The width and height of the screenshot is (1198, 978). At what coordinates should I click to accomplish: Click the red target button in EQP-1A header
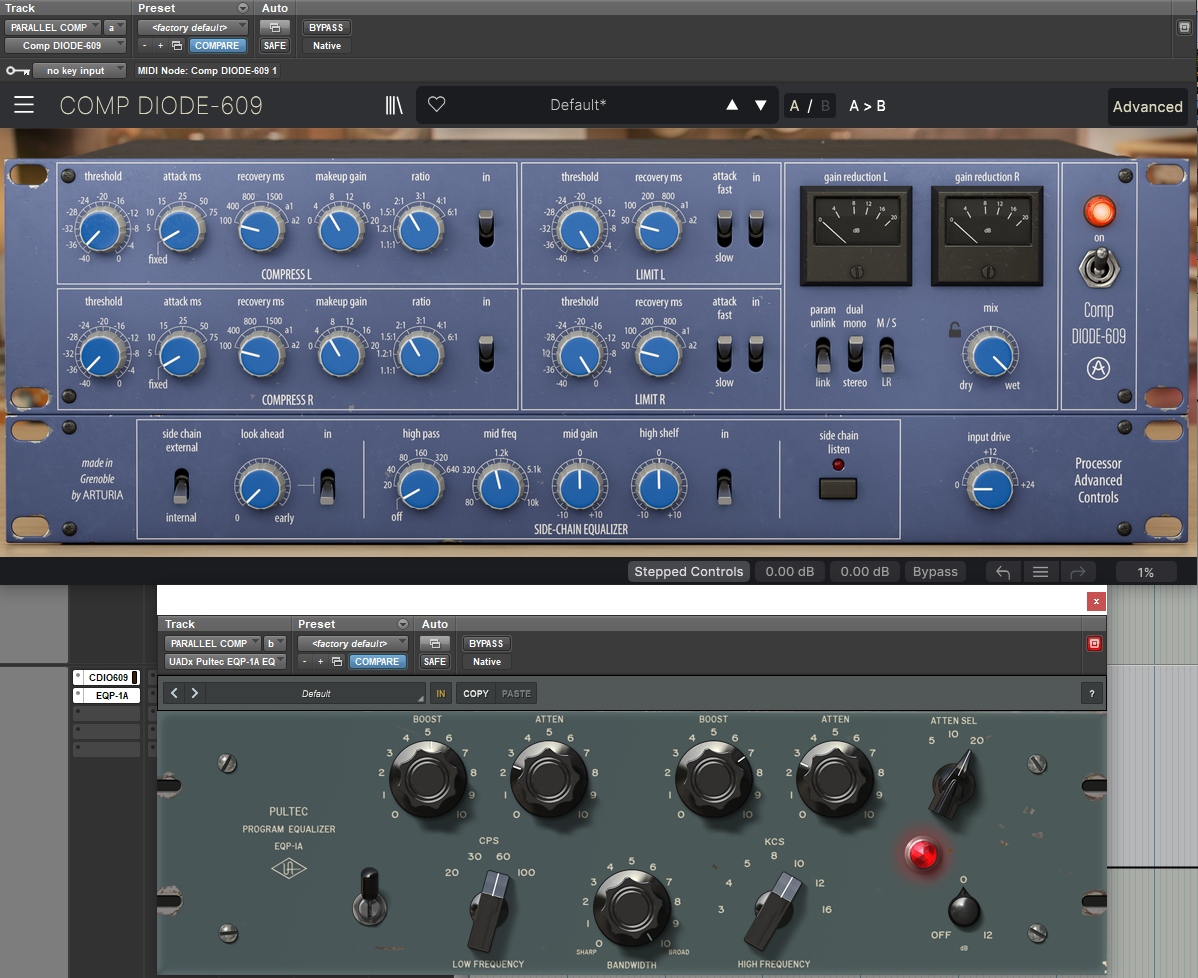[x=1094, y=643]
